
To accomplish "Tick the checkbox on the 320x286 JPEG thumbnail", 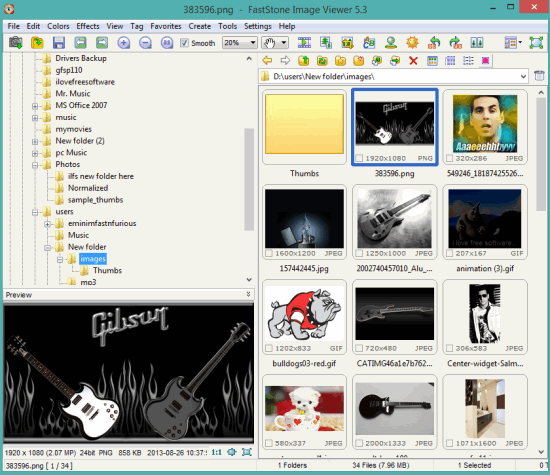I will pyautogui.click(x=449, y=159).
